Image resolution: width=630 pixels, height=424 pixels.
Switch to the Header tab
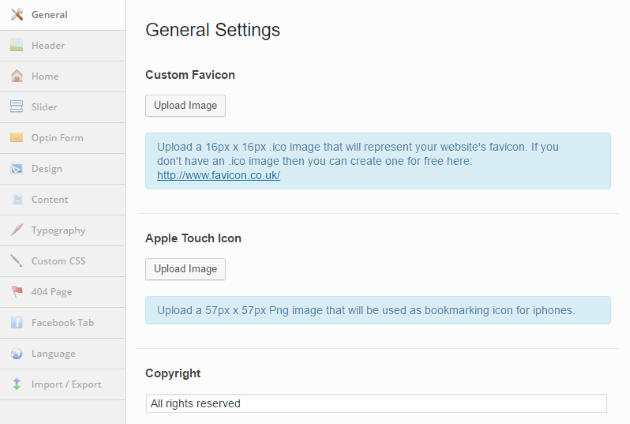coord(63,46)
